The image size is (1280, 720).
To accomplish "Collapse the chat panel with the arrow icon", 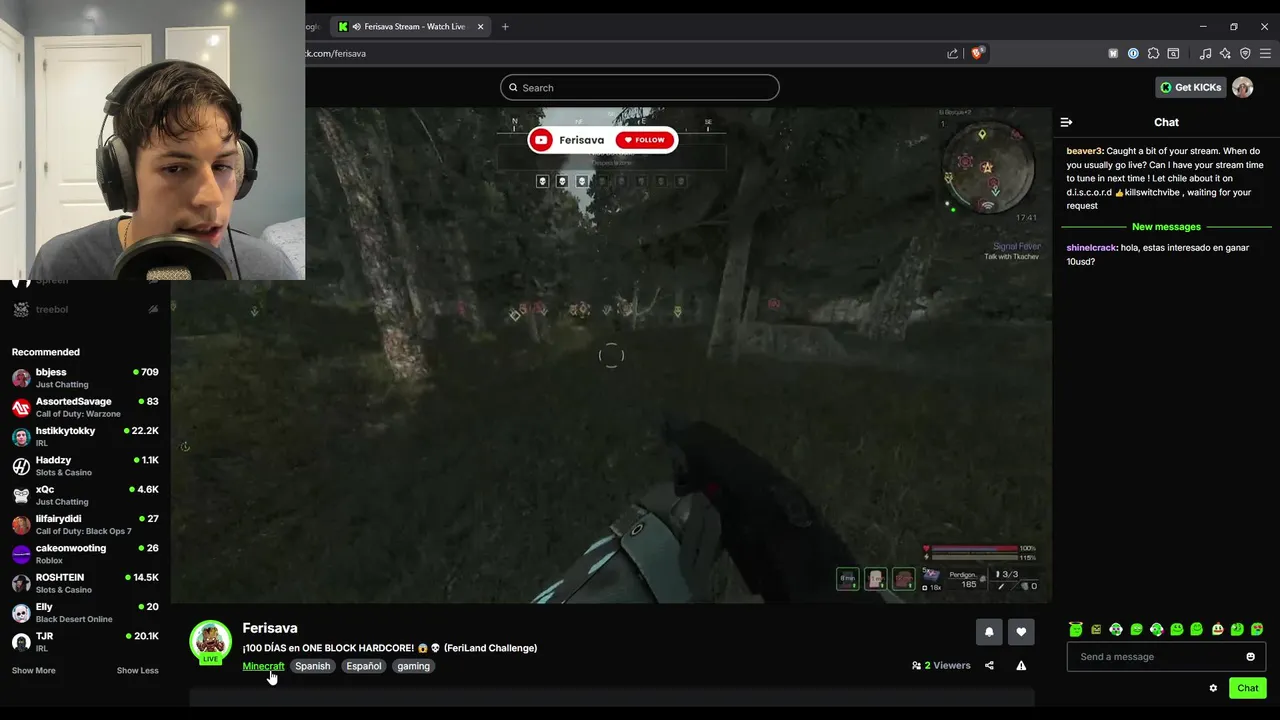I will [1066, 122].
